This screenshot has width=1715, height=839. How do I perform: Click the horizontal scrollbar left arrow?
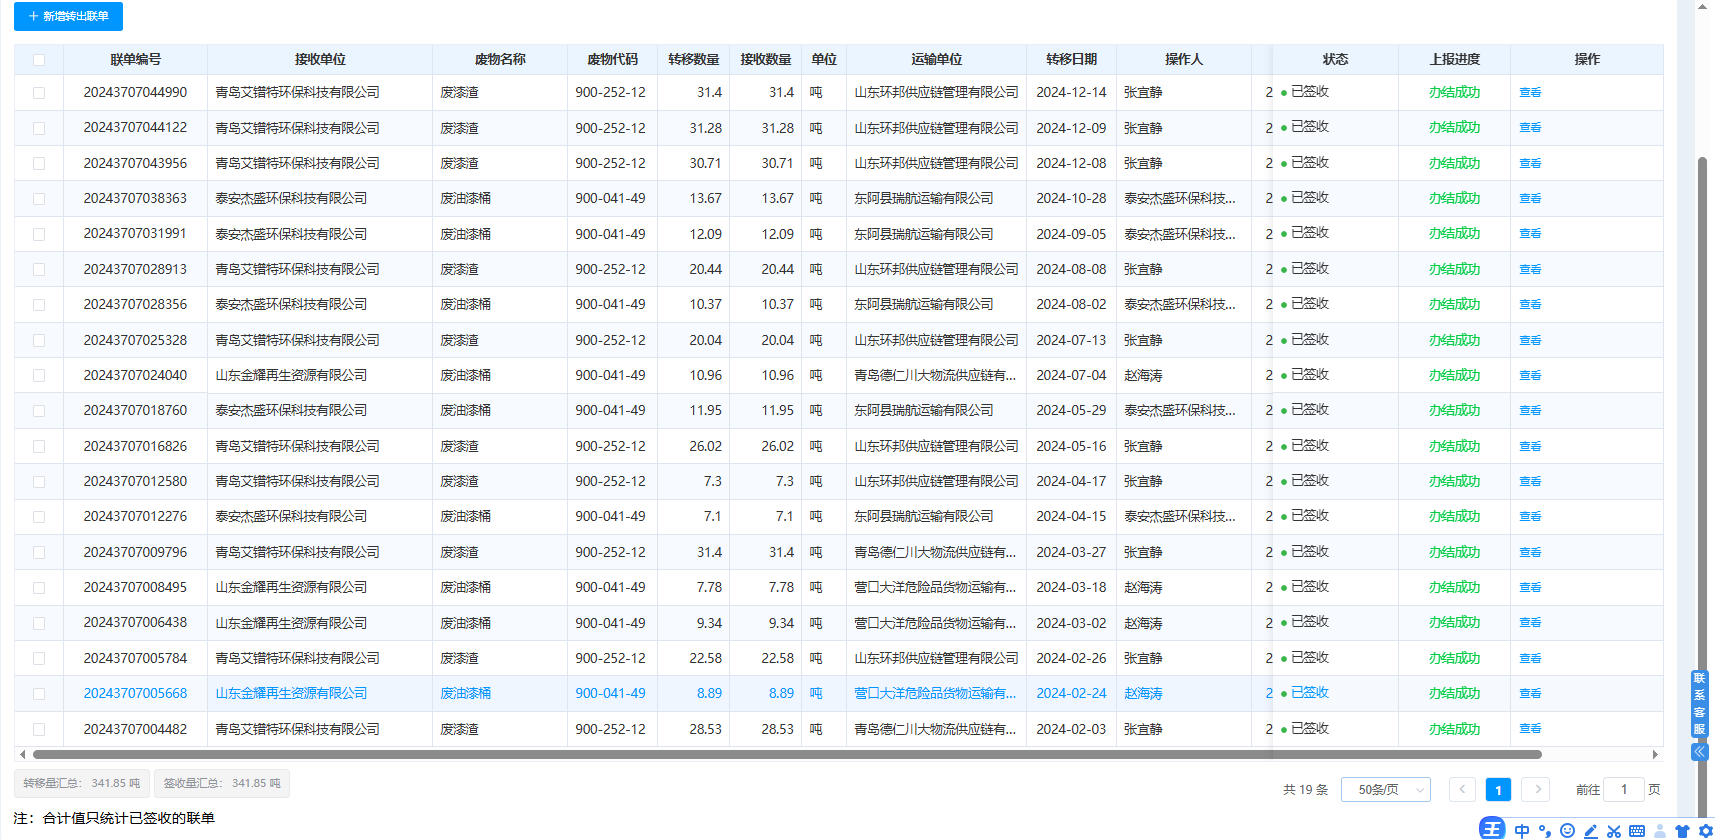click(22, 755)
